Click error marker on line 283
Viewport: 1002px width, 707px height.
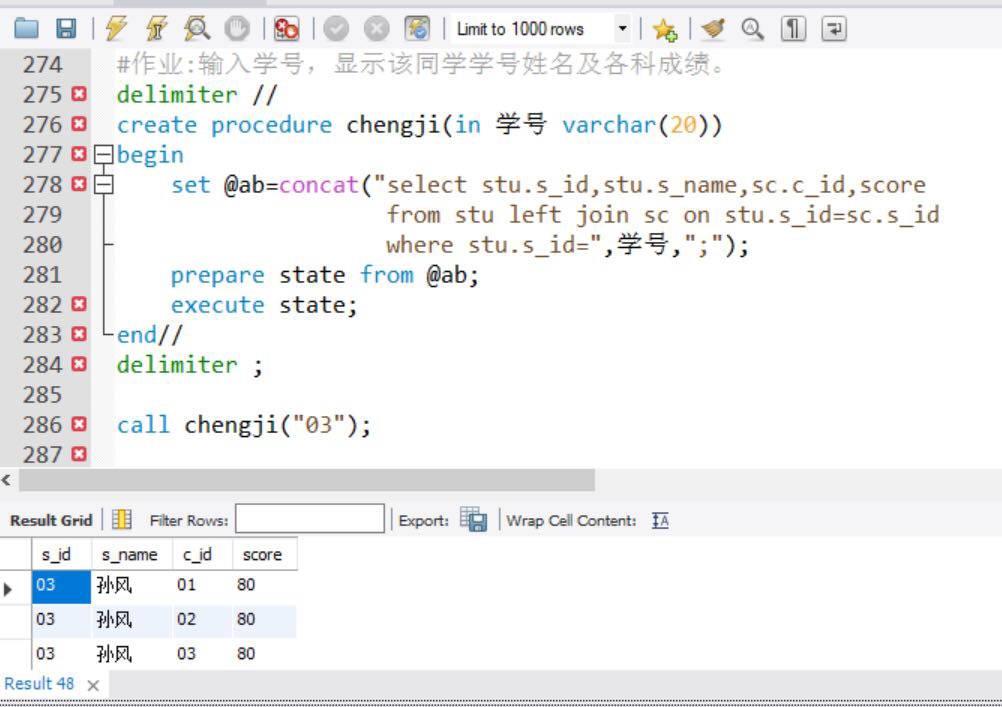coord(79,334)
